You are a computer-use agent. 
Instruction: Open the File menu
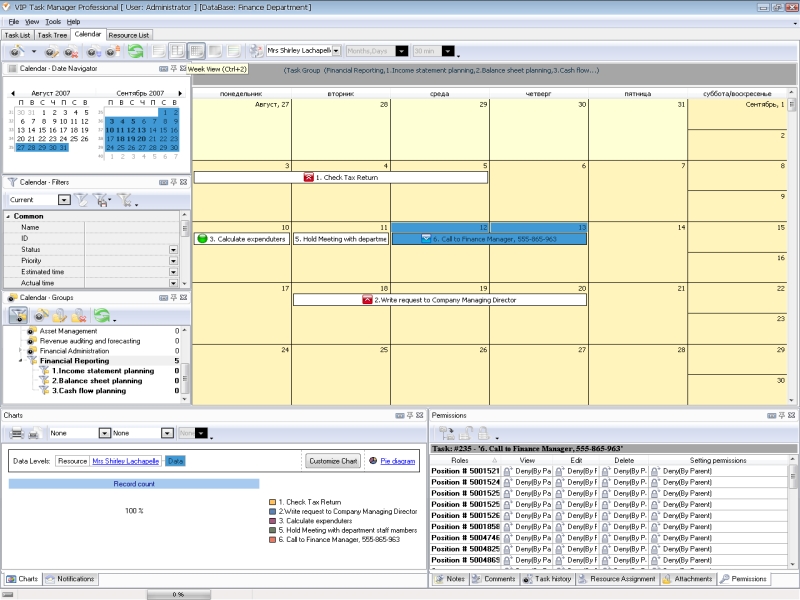(14, 21)
